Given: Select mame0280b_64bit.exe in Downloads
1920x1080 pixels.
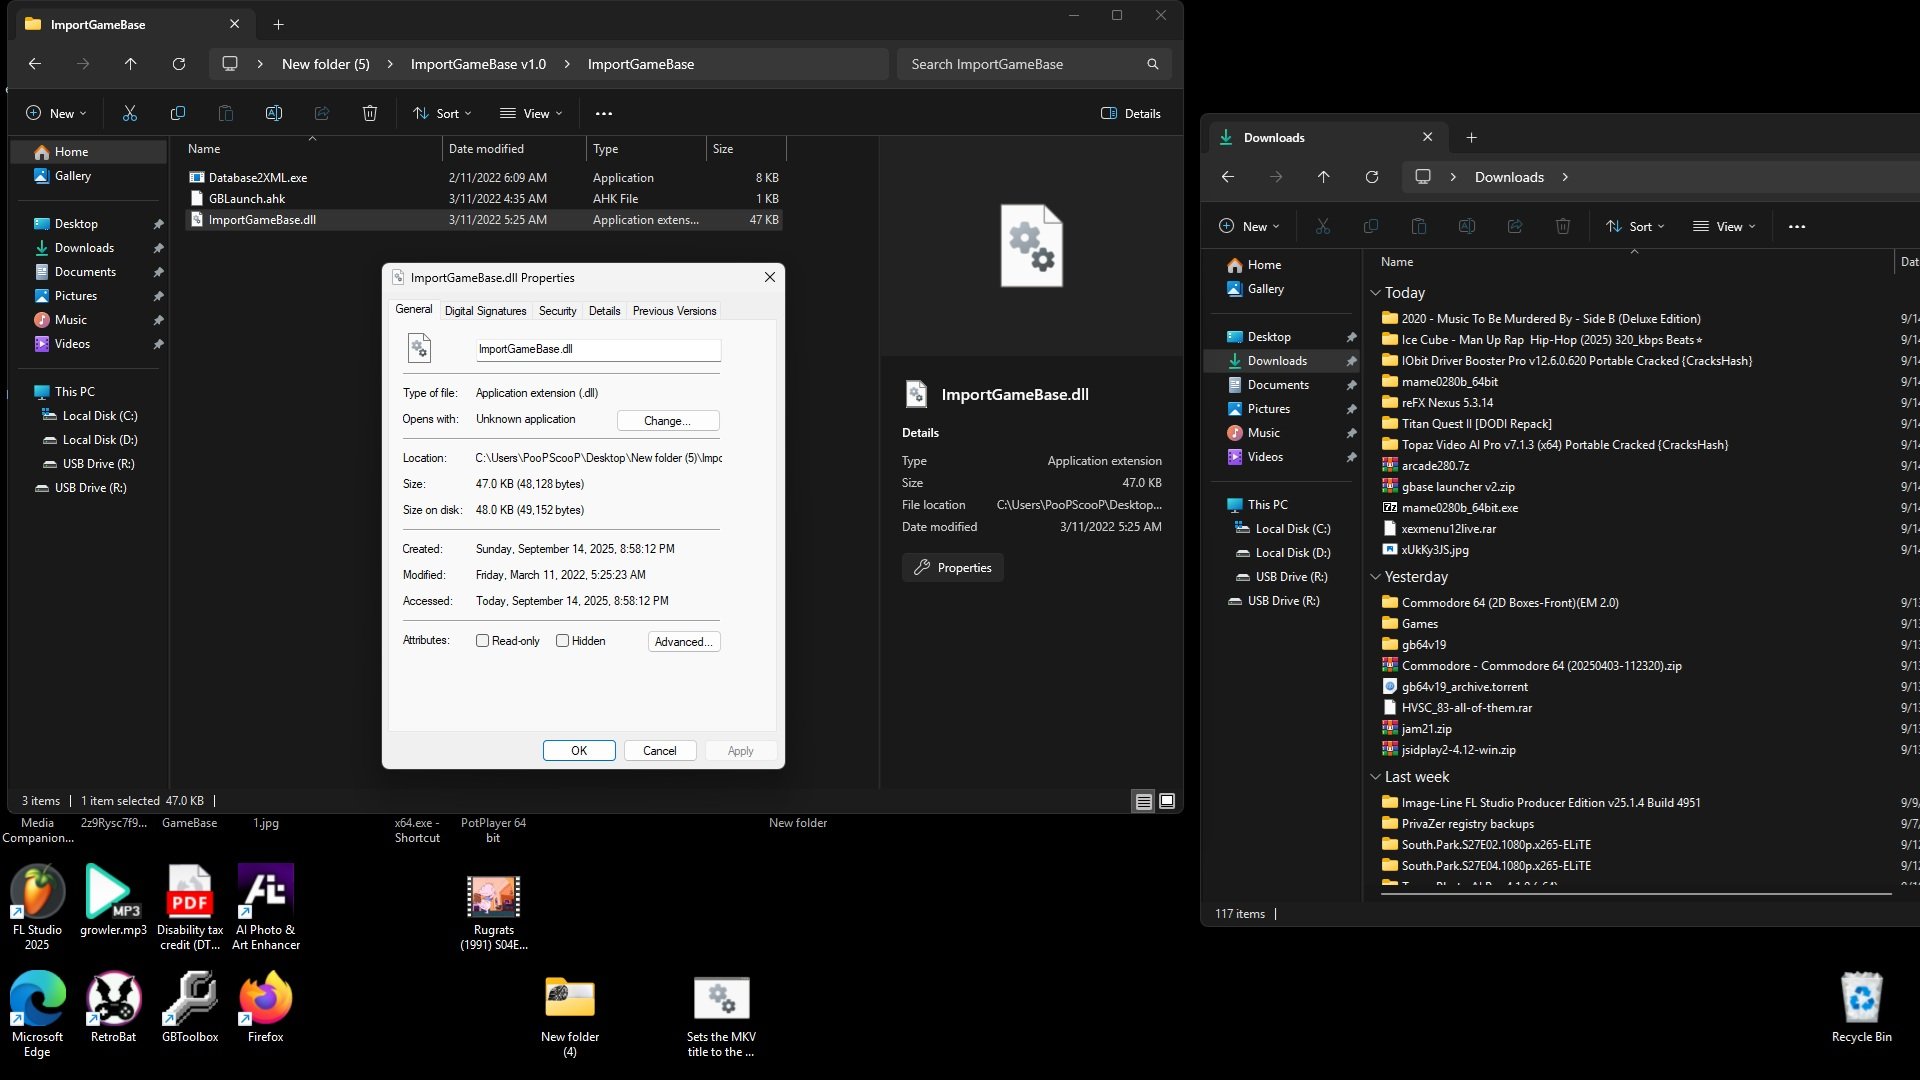Looking at the screenshot, I should coord(1459,508).
